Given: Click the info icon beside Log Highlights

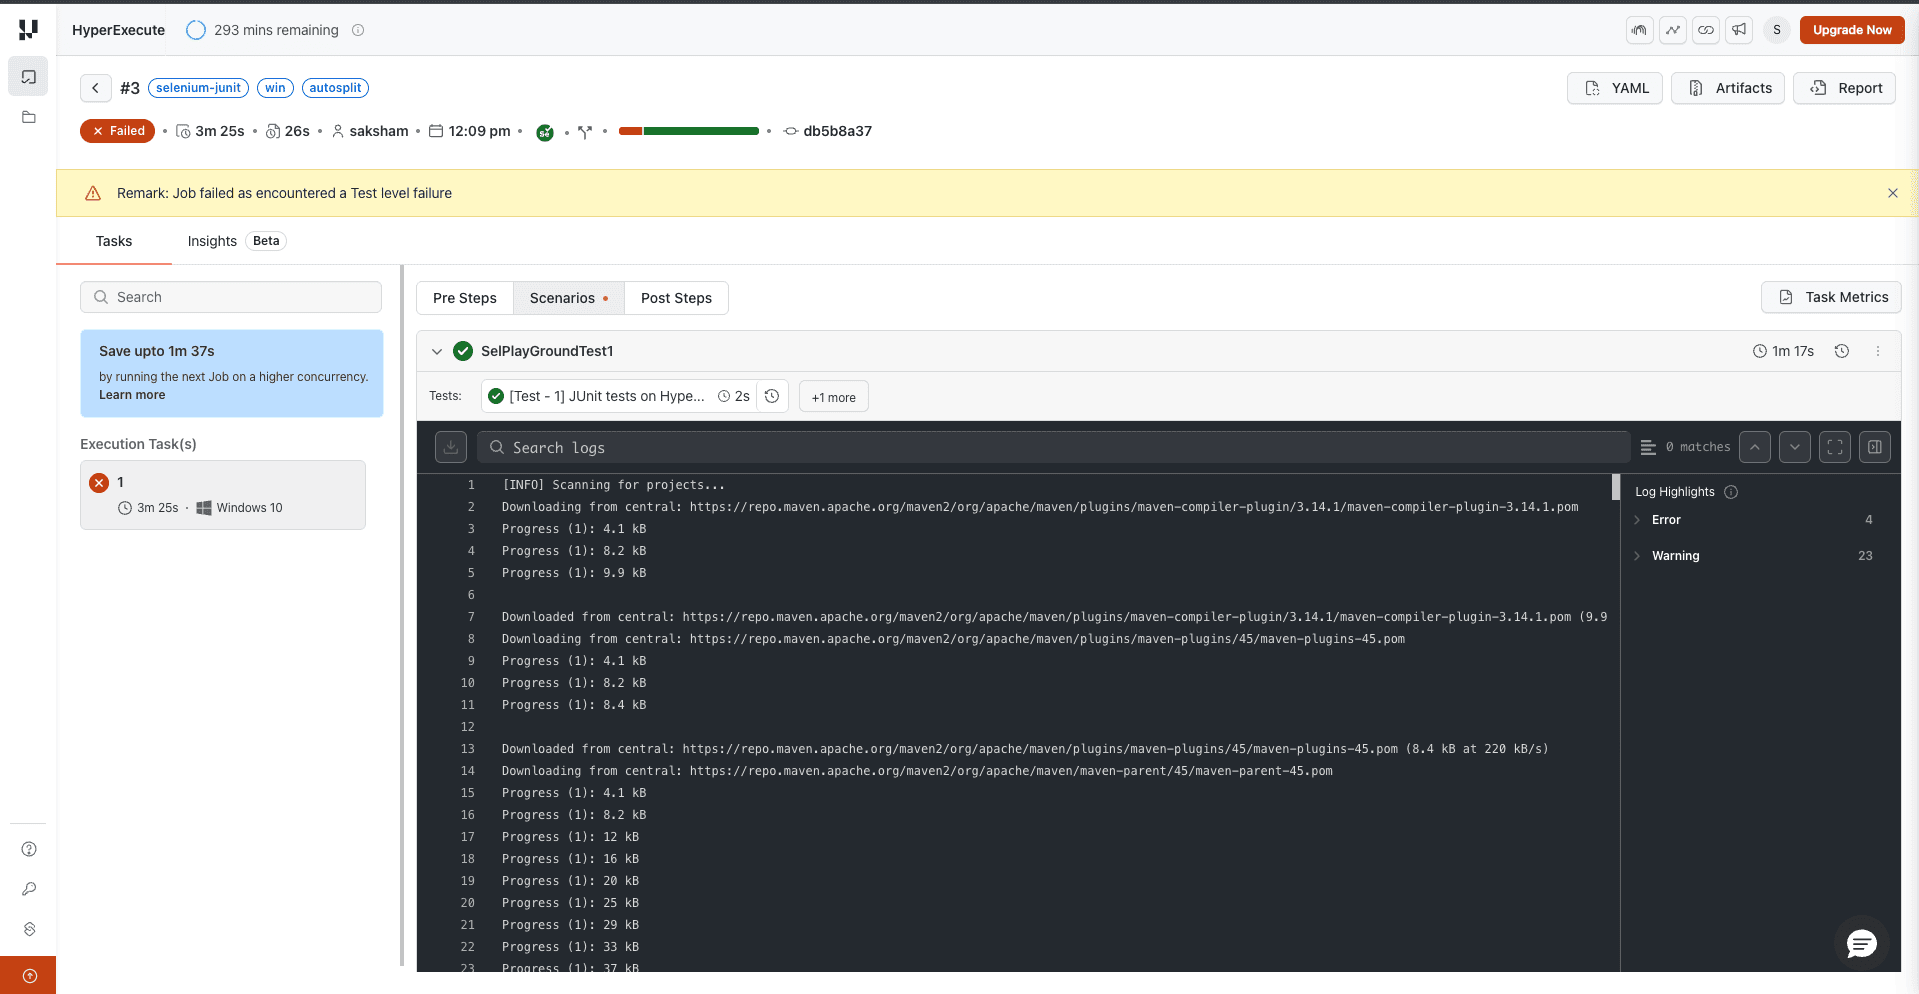Looking at the screenshot, I should click(x=1731, y=492).
